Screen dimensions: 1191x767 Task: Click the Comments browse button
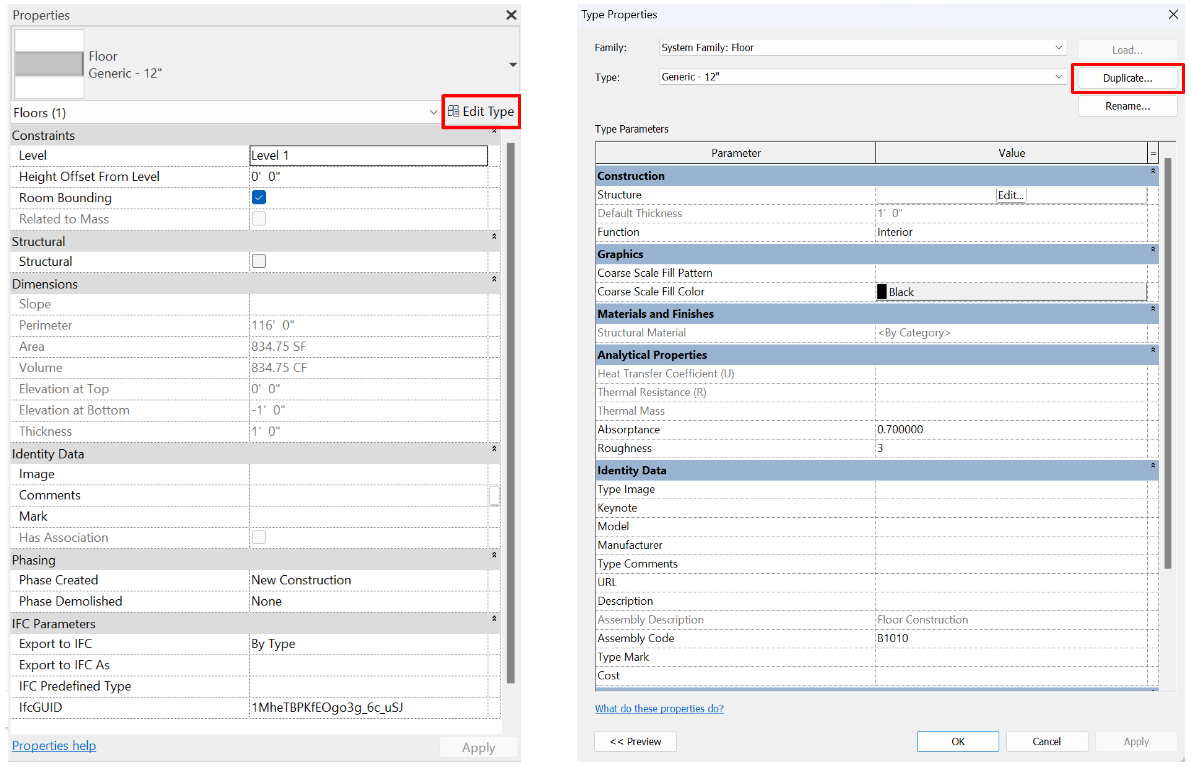494,496
